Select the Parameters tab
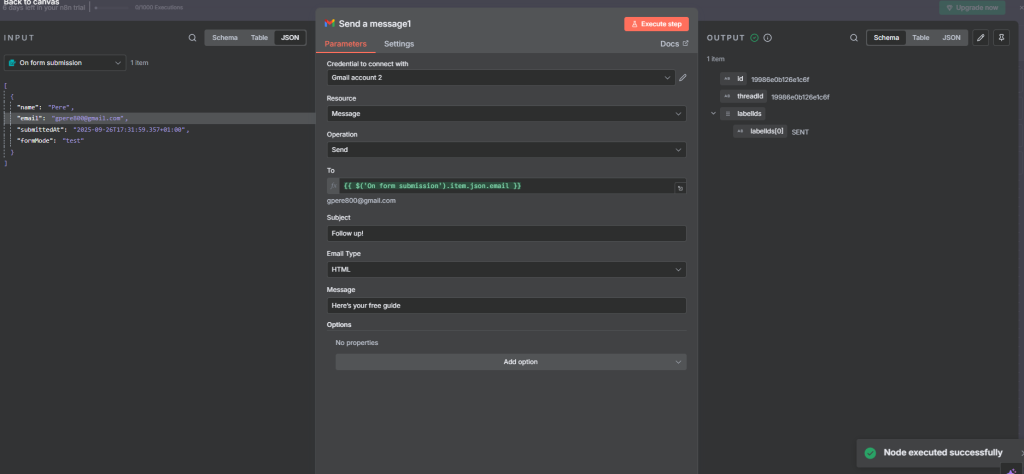Viewport: 1024px width, 474px height. [345, 44]
